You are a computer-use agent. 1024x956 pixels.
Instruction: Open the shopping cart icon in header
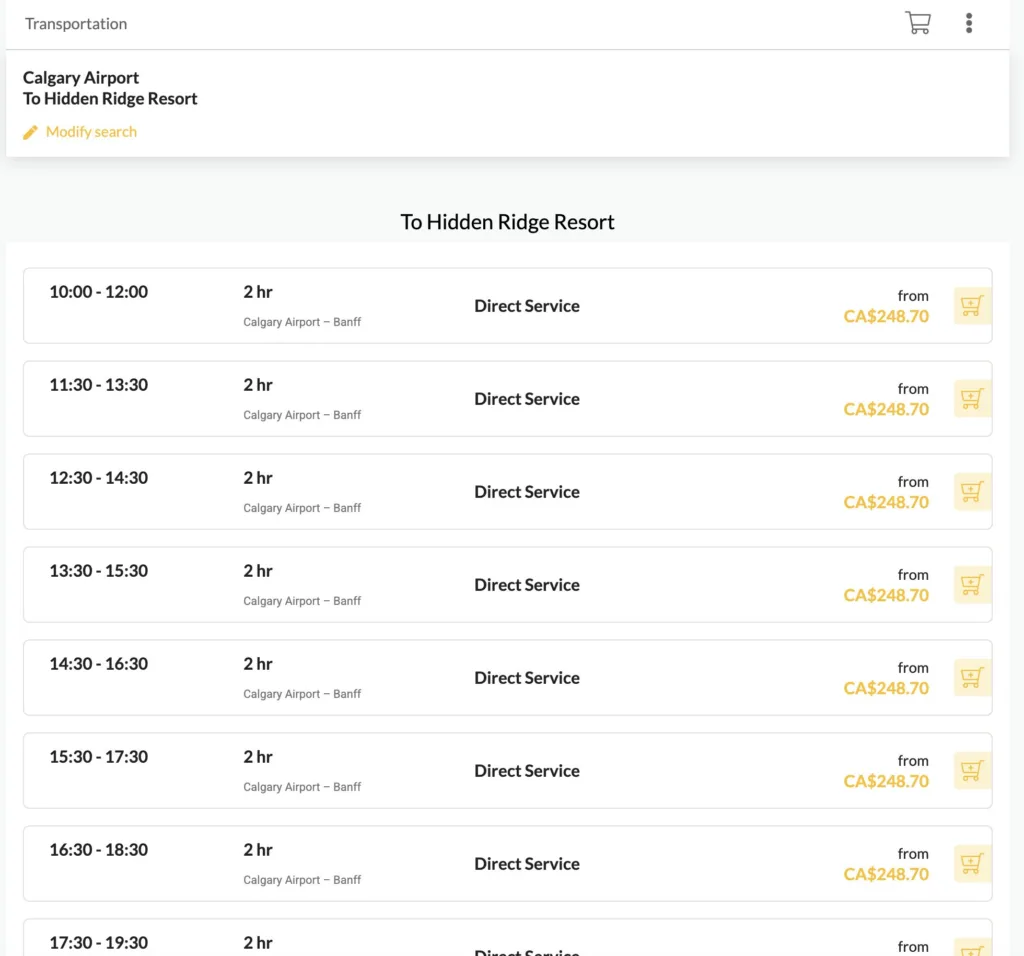(918, 23)
